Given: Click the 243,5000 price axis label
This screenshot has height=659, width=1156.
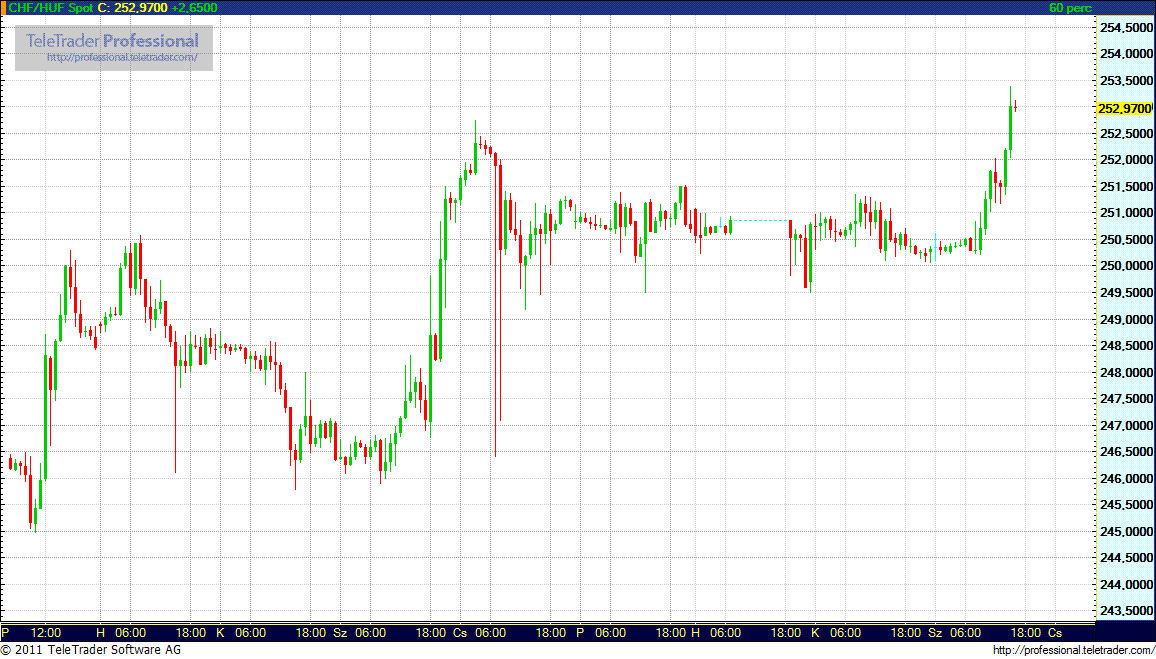Looking at the screenshot, I should coord(1124,611).
